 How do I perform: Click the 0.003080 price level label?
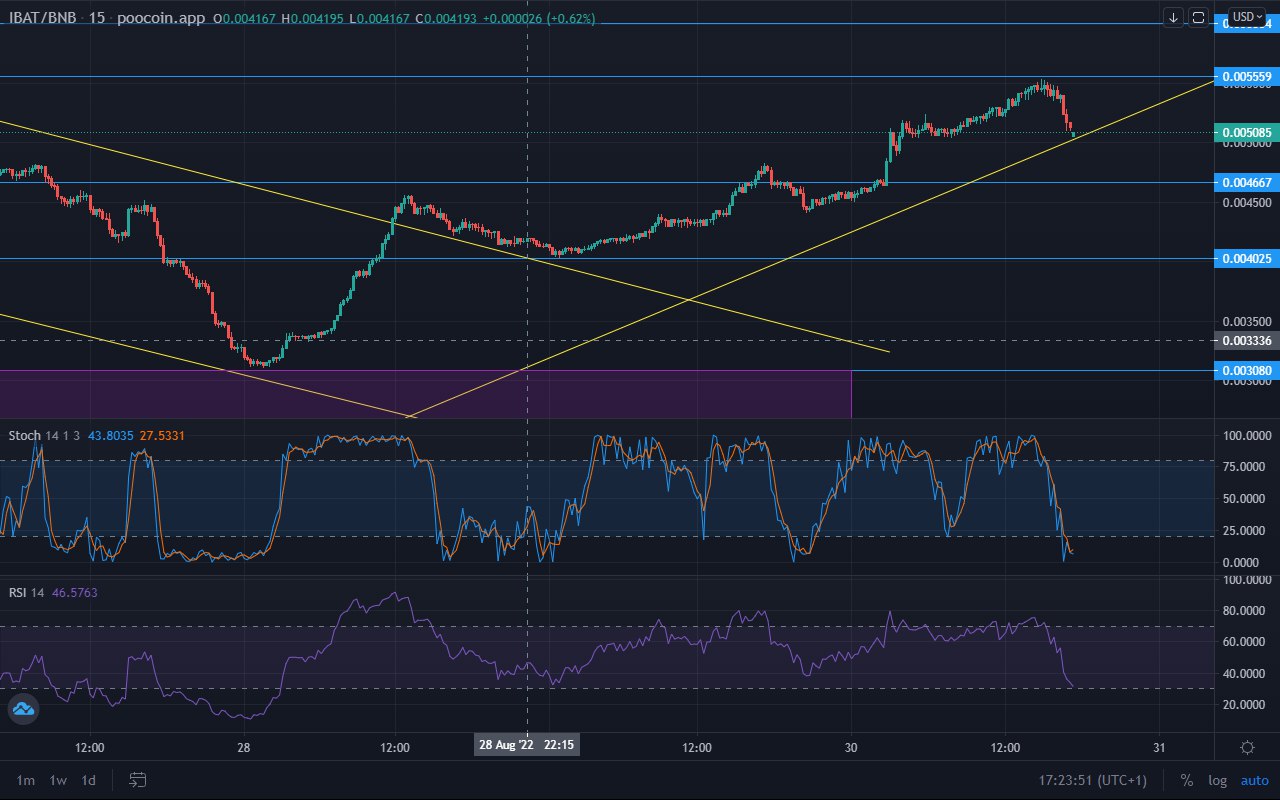[1246, 371]
